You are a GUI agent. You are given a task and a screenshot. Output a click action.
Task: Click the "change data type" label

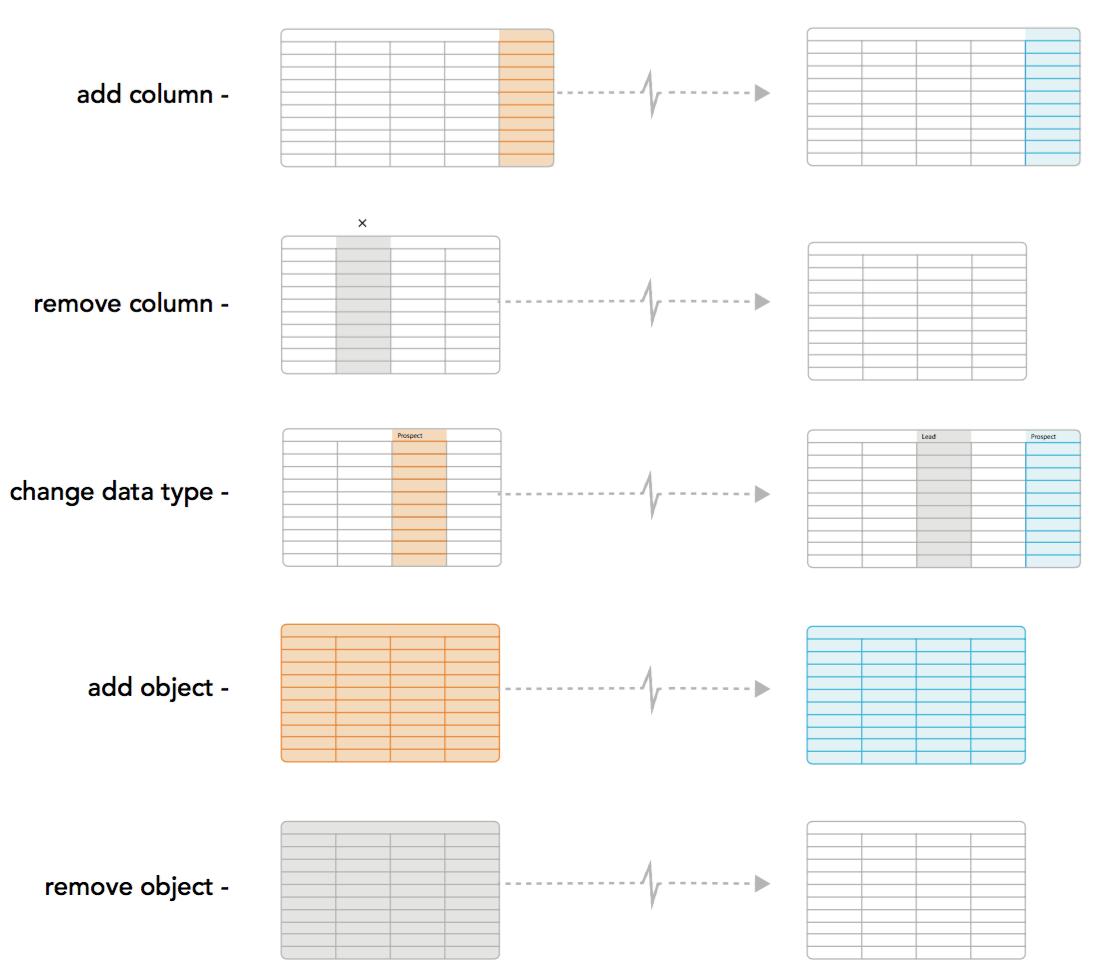point(111,493)
